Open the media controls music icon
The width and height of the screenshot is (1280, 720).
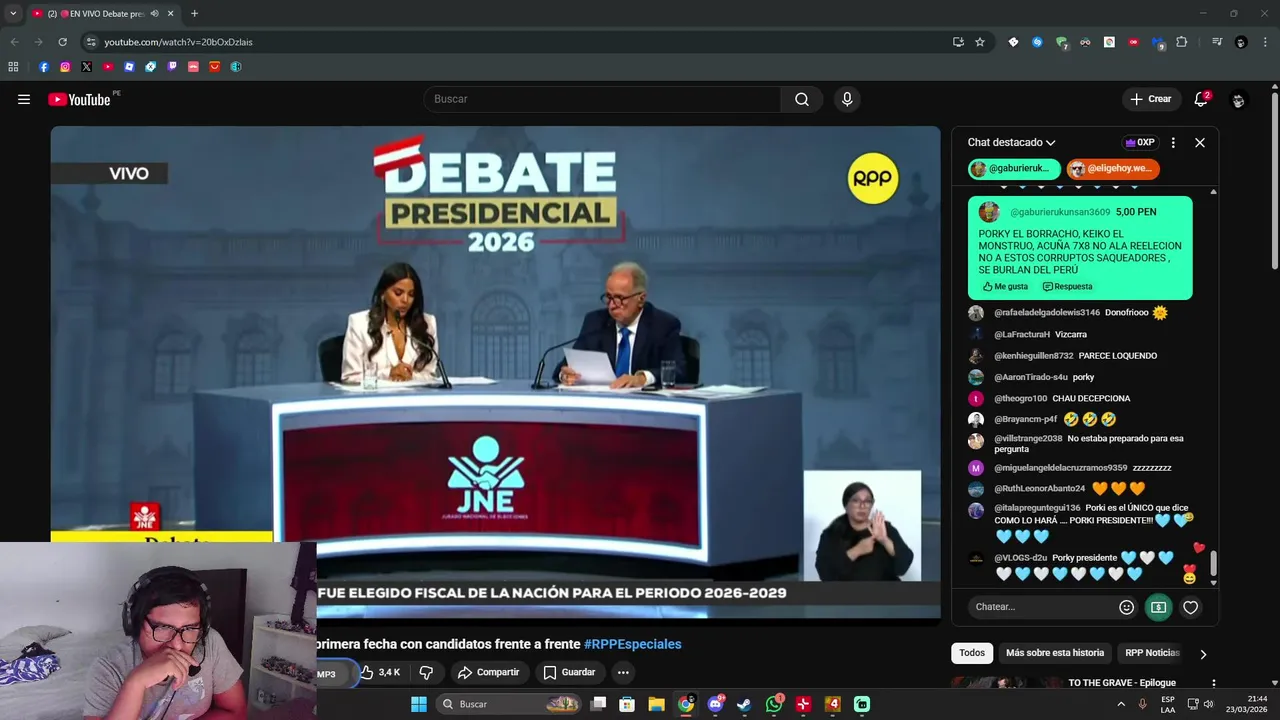(x=1217, y=42)
